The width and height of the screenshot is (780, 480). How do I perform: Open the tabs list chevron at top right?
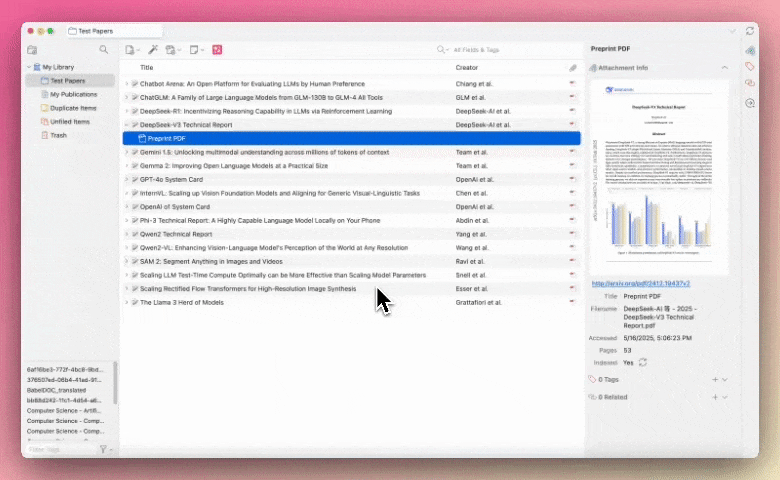[732, 31]
